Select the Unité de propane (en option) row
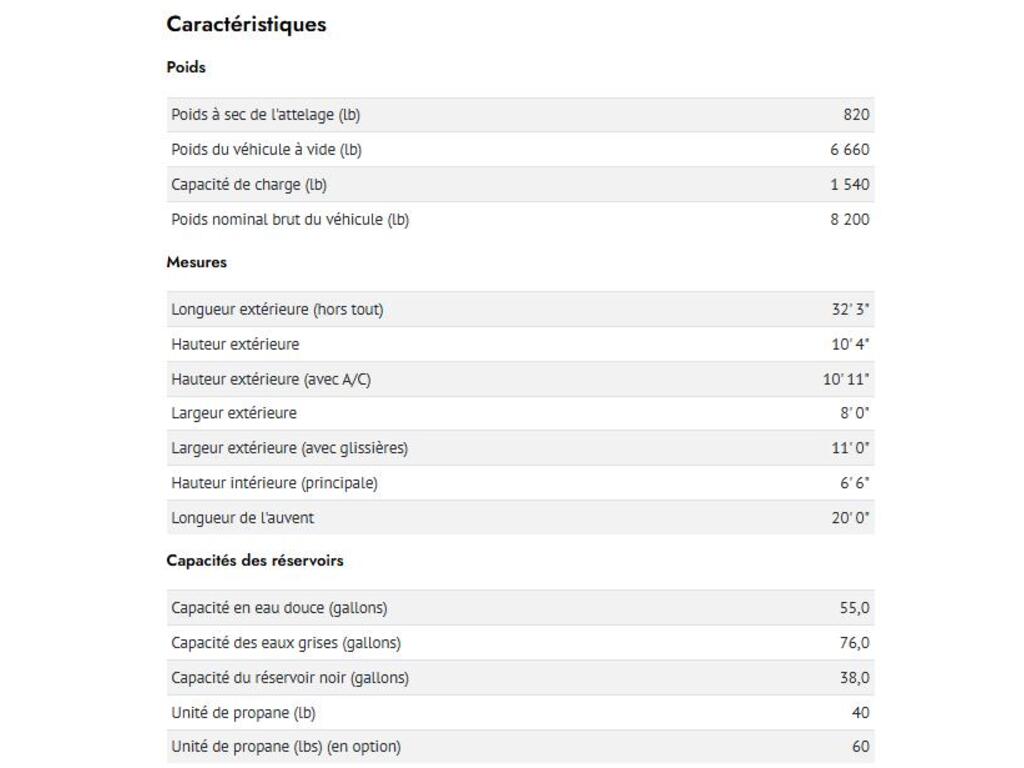This screenshot has height=768, width=1024. (x=520, y=746)
